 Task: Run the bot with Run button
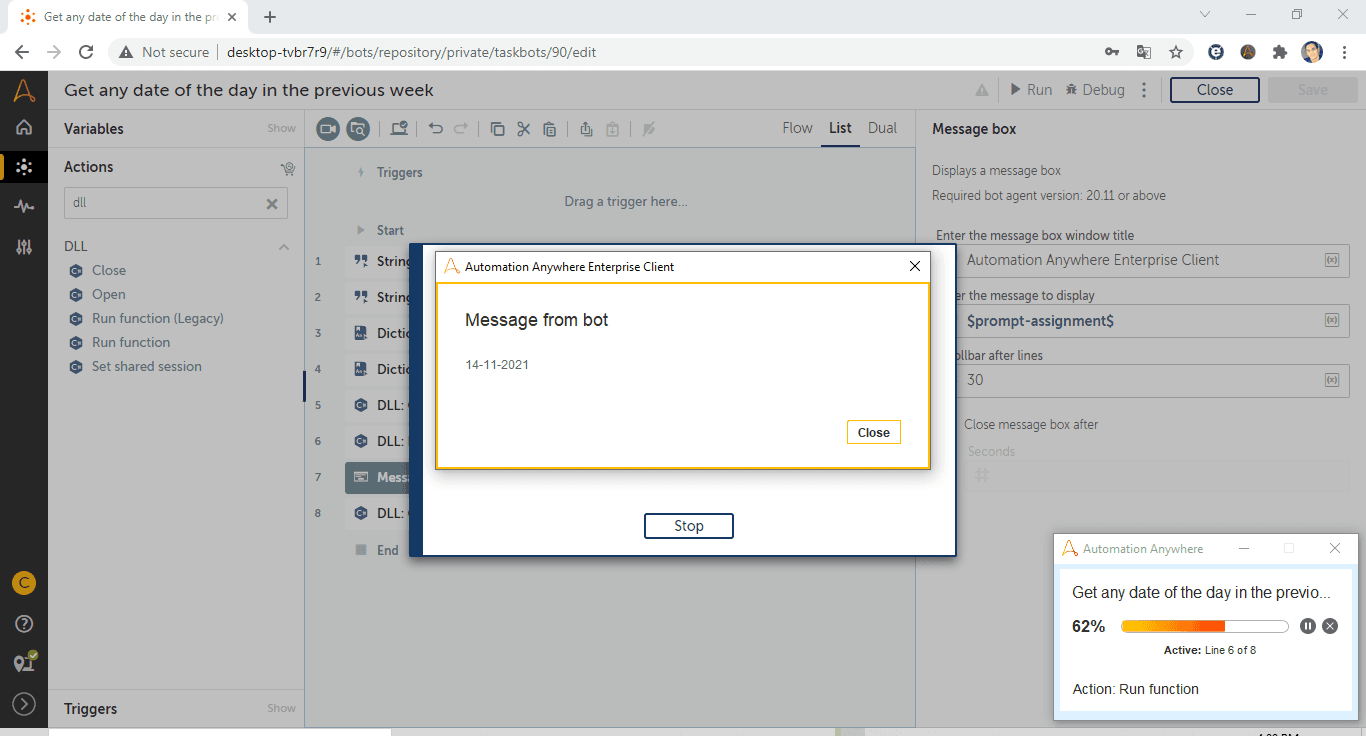tap(1030, 90)
